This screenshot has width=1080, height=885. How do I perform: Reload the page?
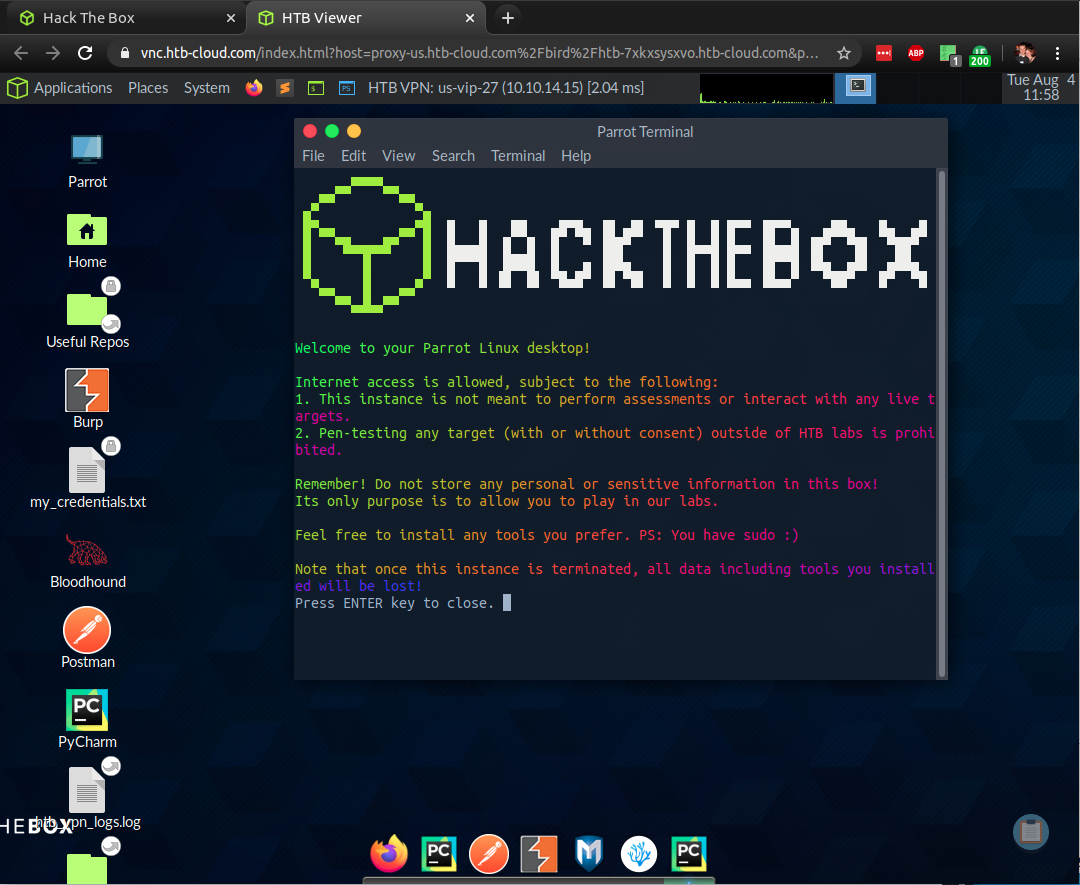(85, 53)
